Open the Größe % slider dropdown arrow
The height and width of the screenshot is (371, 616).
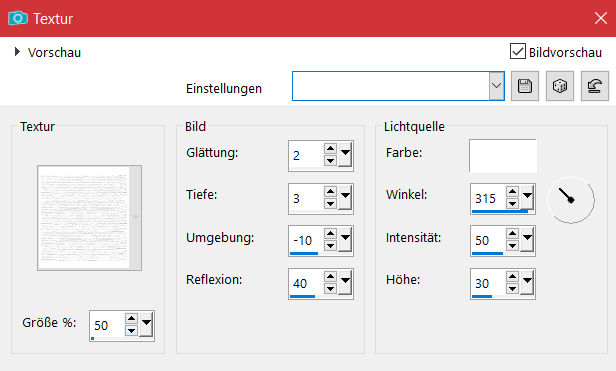click(146, 324)
